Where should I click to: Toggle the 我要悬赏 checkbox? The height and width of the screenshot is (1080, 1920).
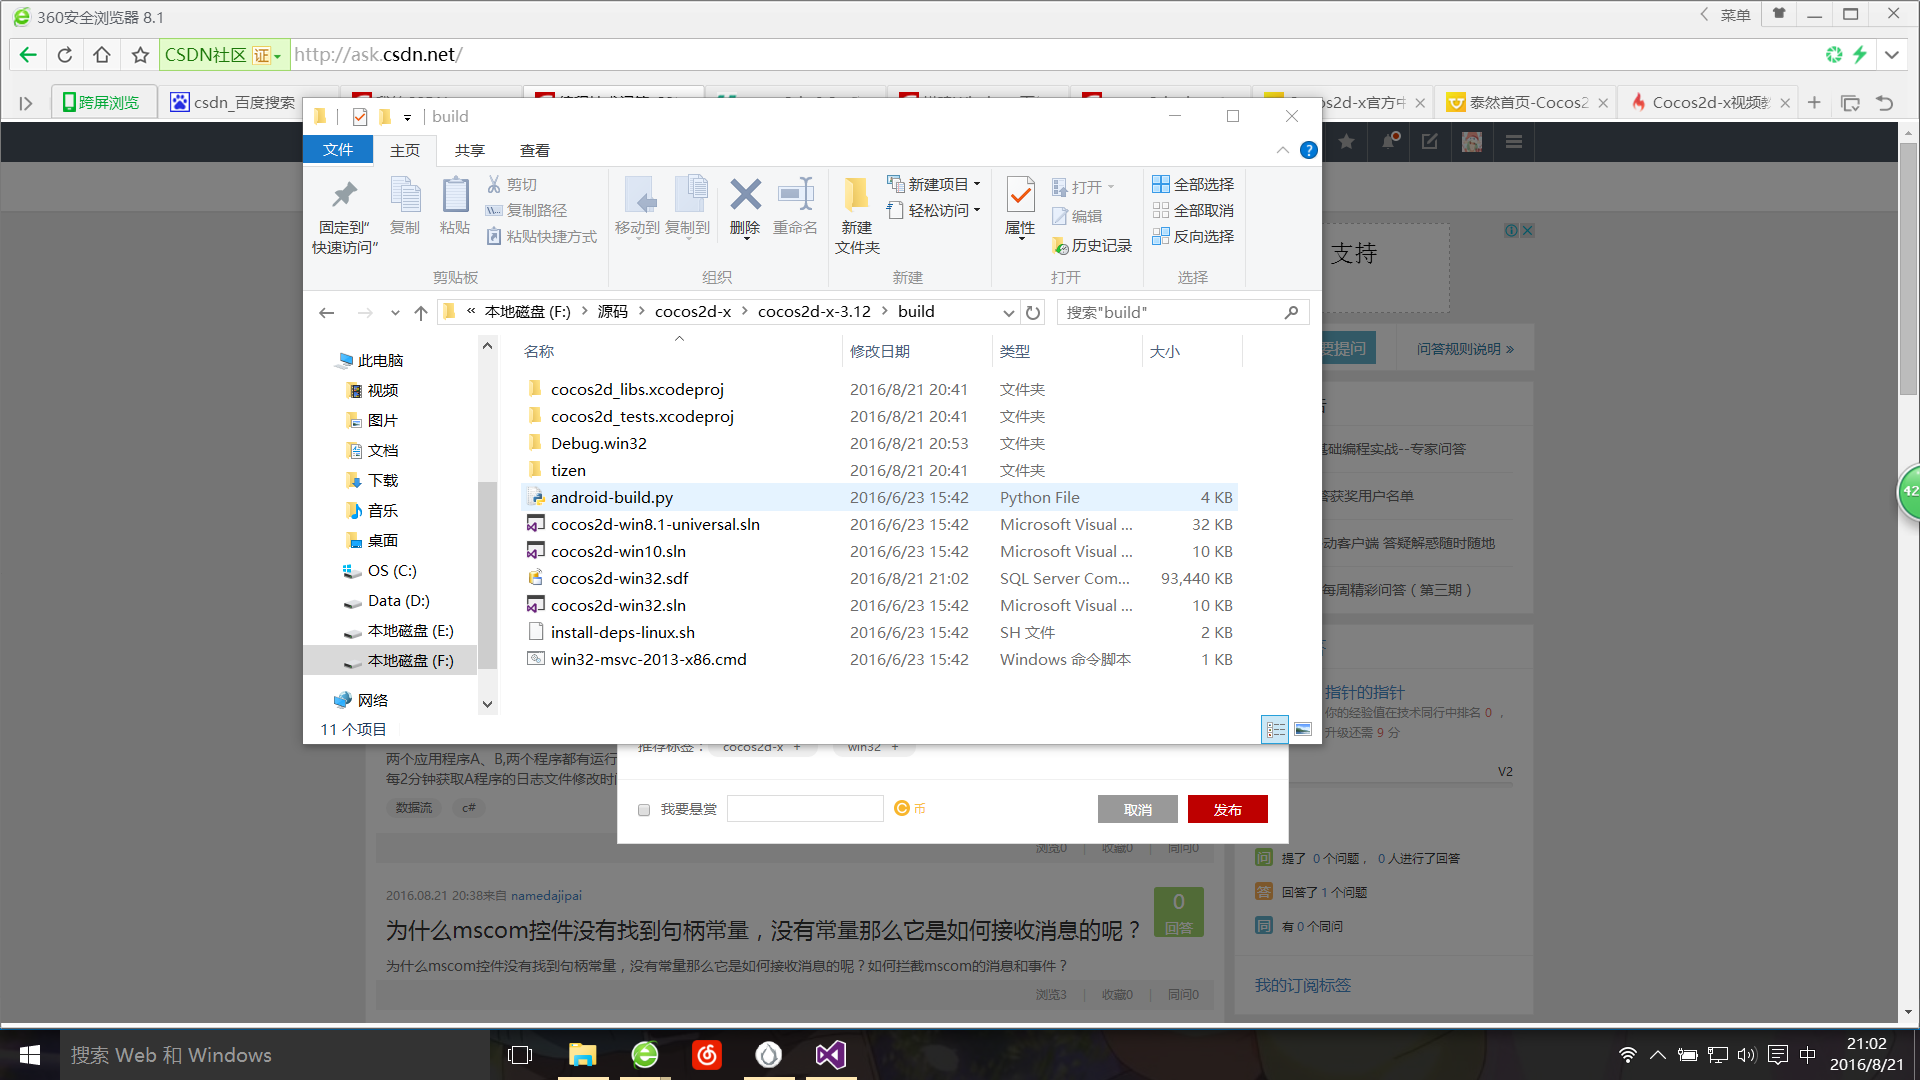[x=644, y=810]
